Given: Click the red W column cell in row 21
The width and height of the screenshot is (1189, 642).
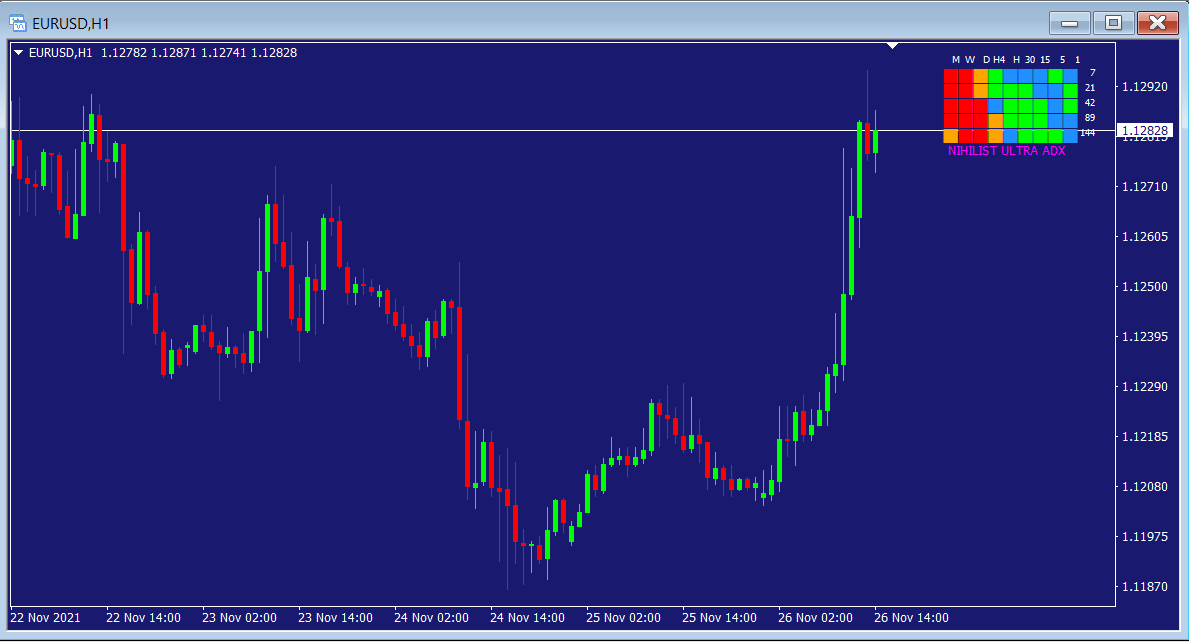Looking at the screenshot, I should (x=966, y=91).
